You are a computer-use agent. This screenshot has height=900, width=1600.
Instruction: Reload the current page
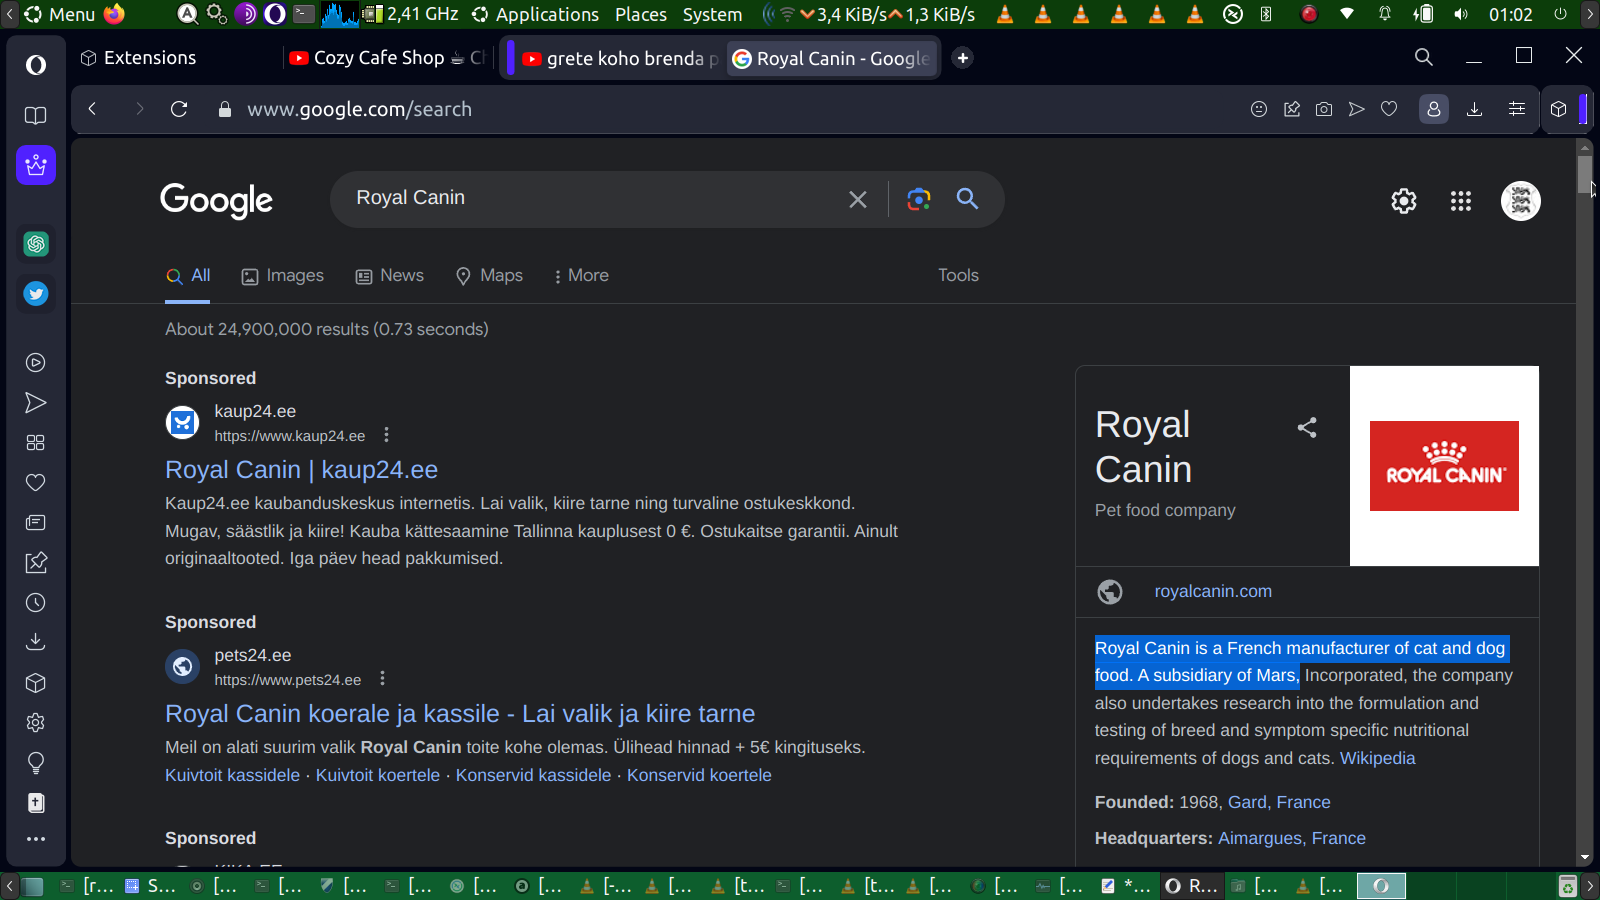[179, 109]
